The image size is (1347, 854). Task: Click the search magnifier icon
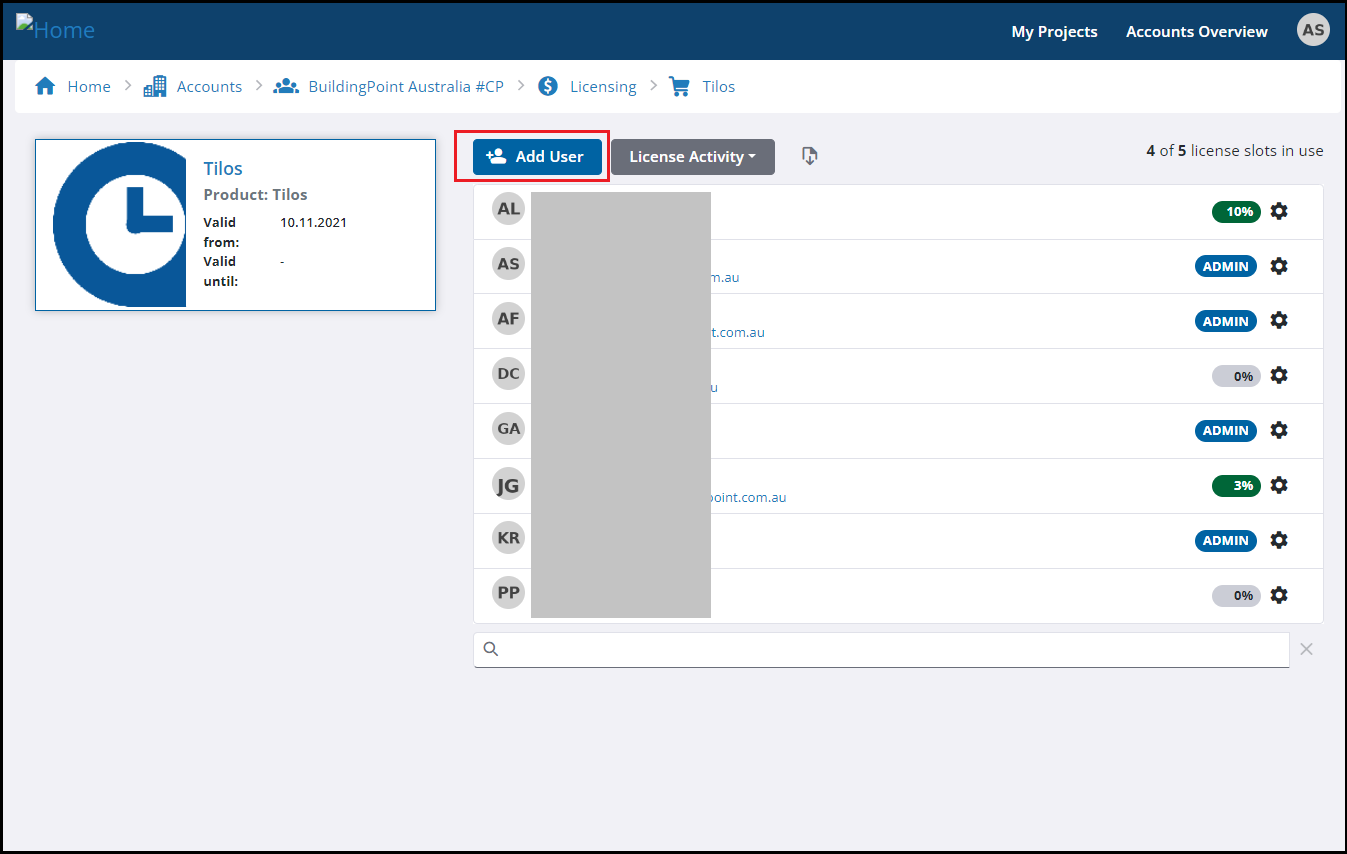[x=491, y=649]
